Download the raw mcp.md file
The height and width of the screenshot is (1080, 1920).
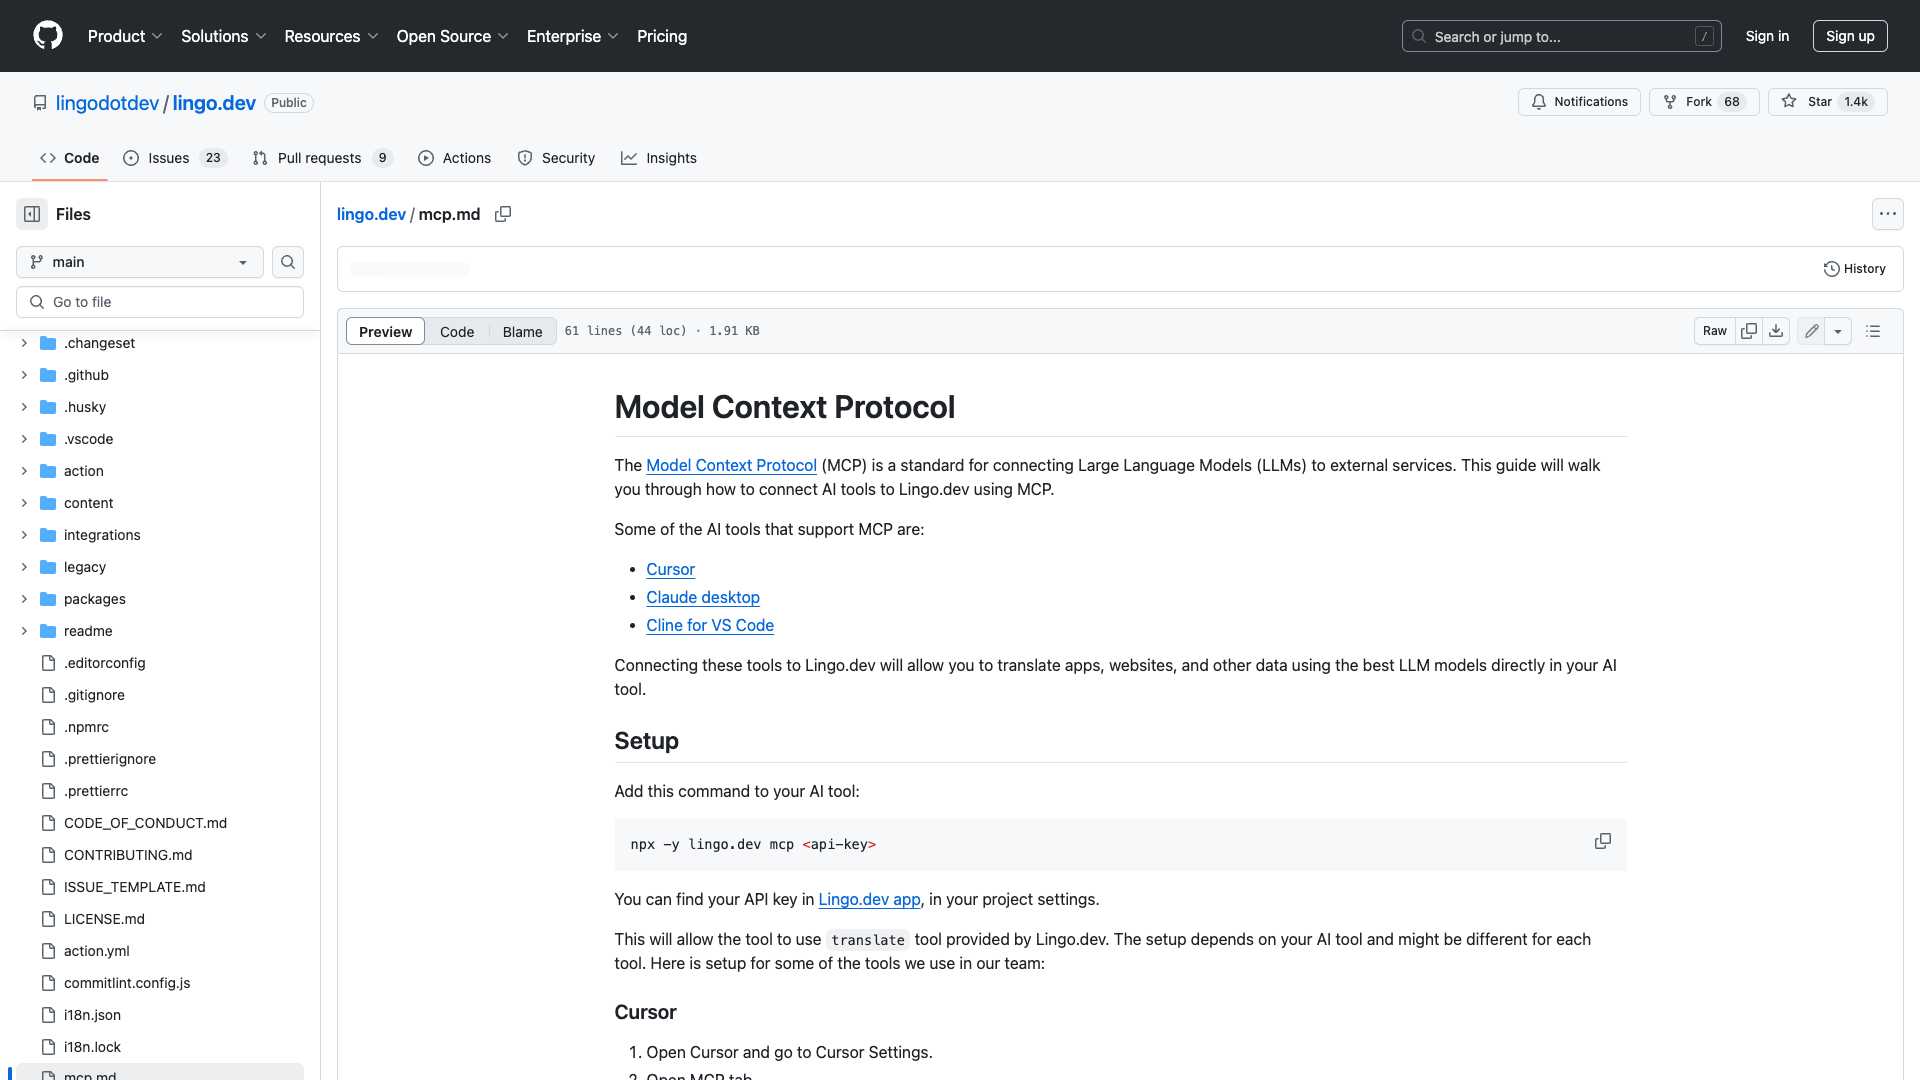[1776, 330]
